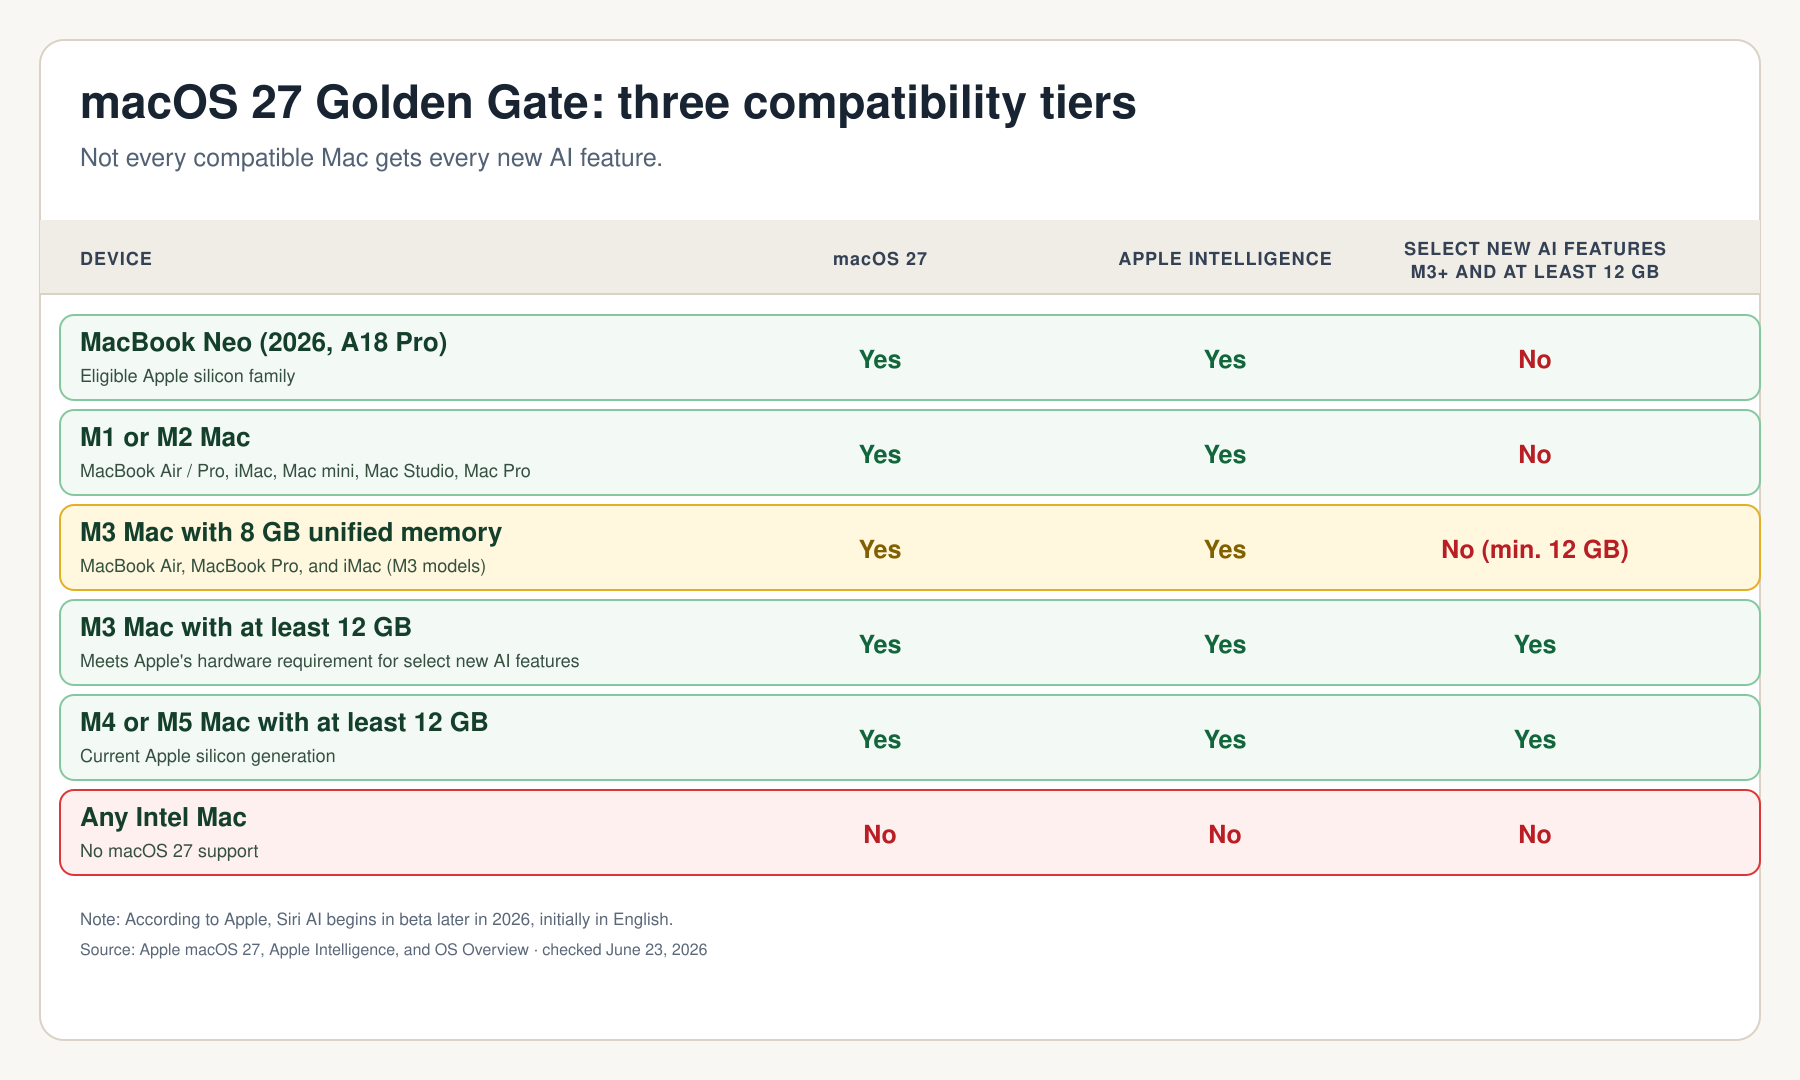Click macOS 27 'Yes' in M4 or M5 row
Viewport: 1800px width, 1080px height.
(880, 740)
